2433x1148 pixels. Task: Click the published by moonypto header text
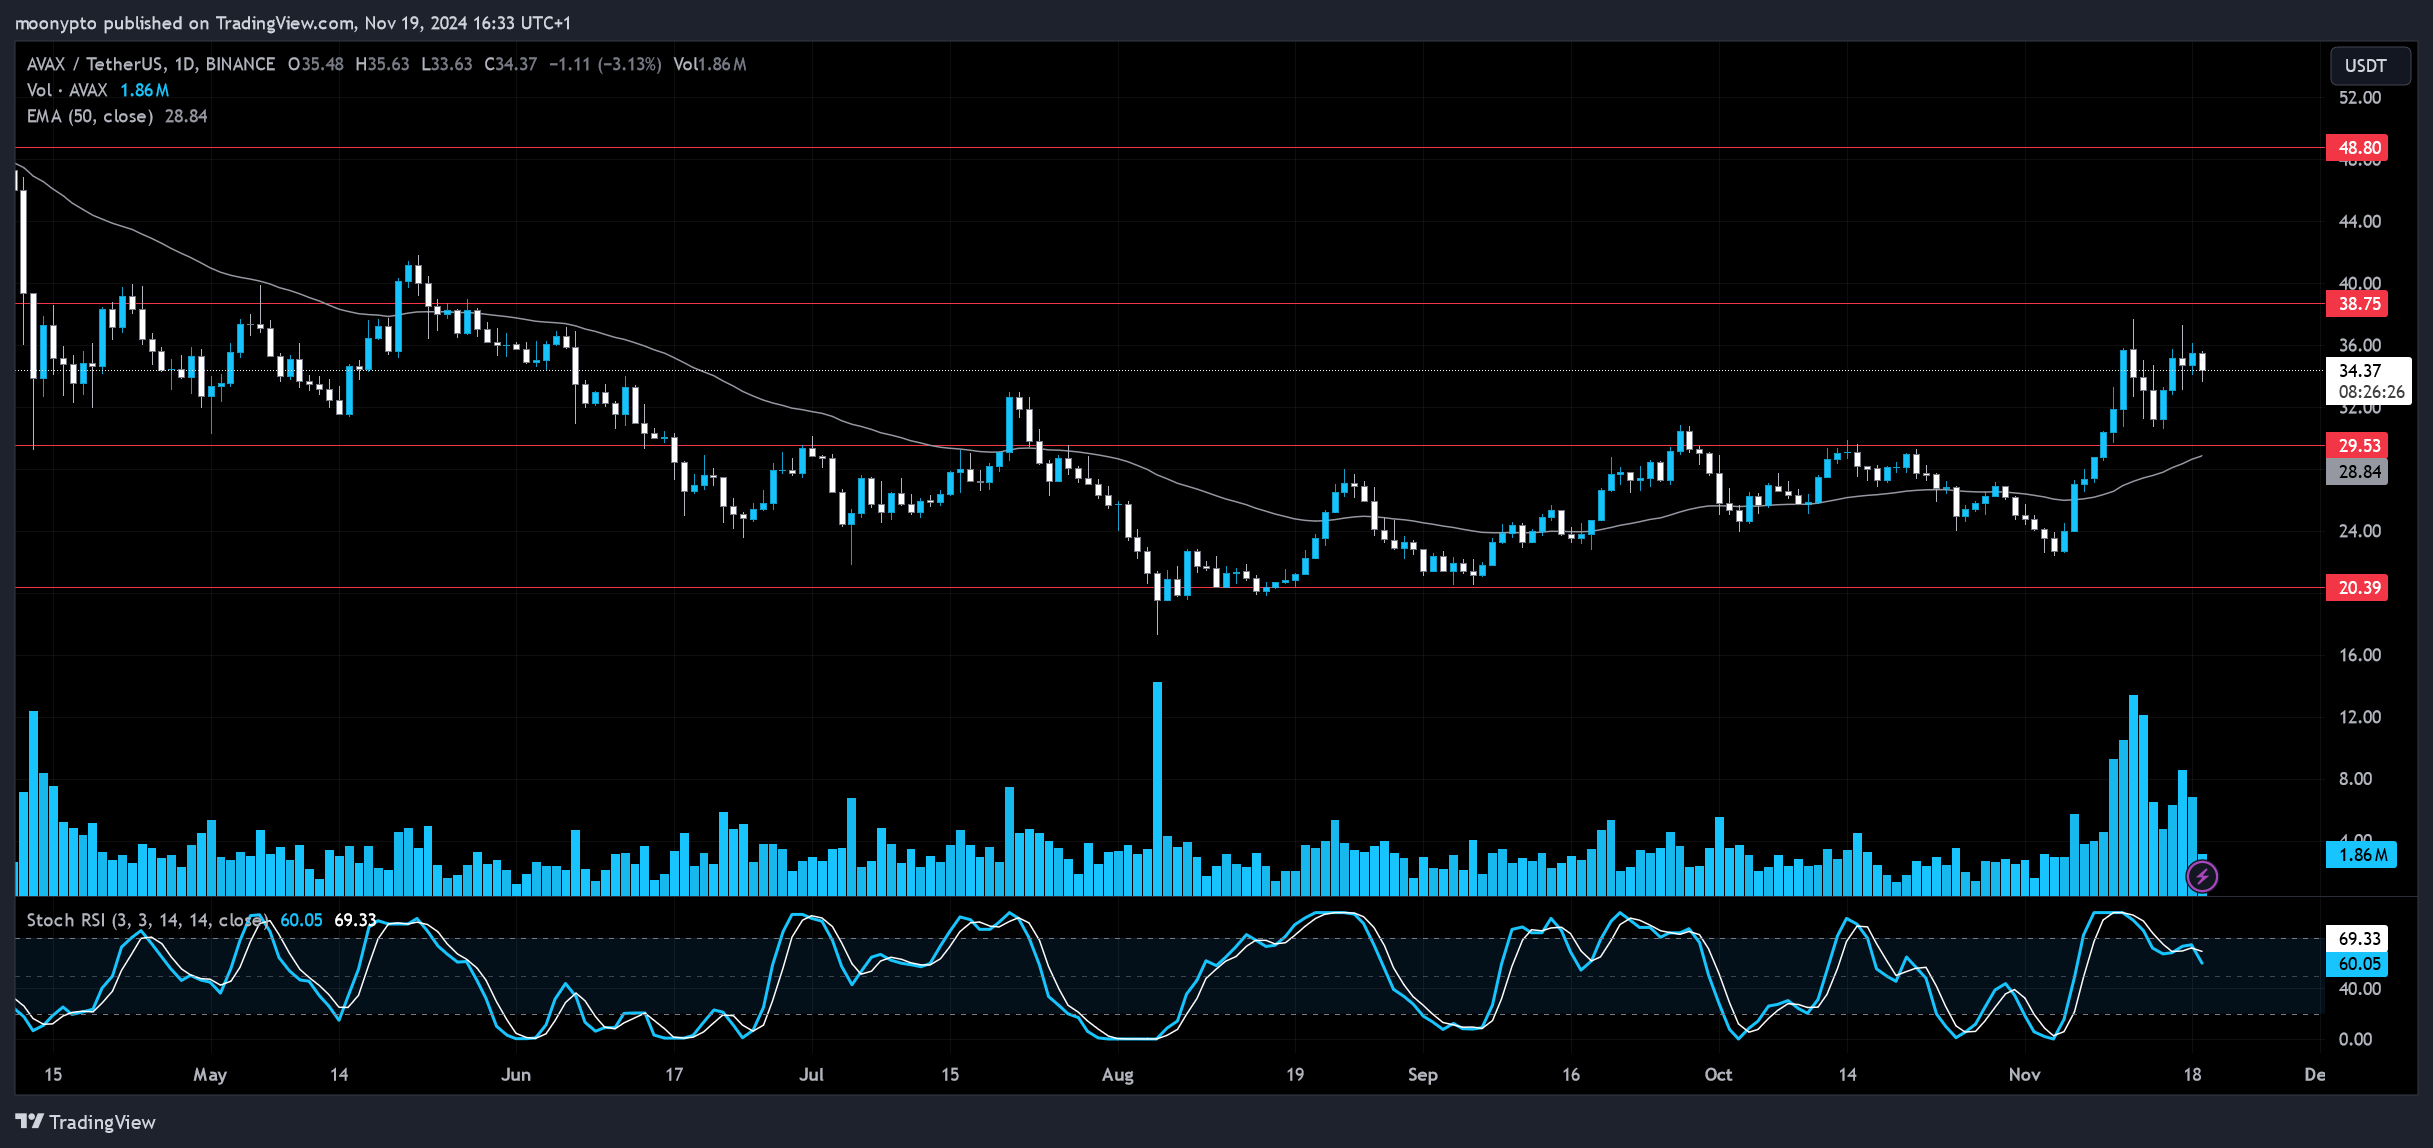click(292, 22)
